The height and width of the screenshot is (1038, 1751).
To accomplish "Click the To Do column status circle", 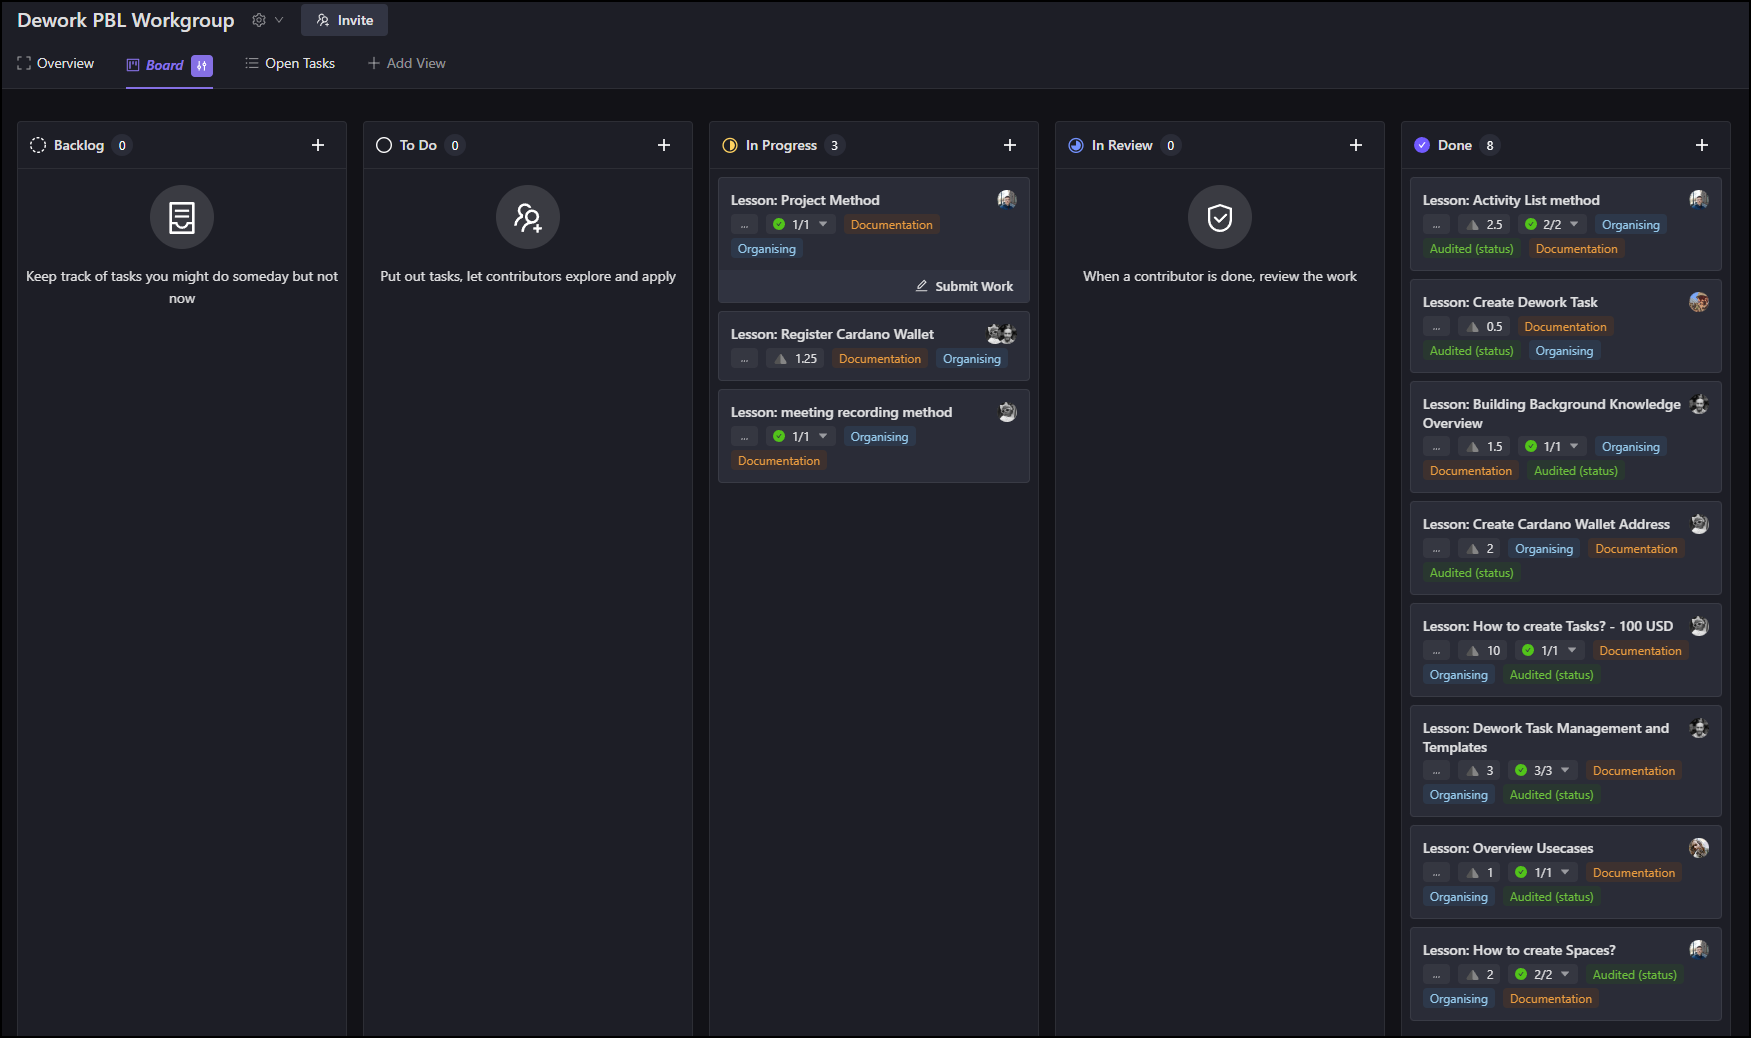I will click(384, 145).
